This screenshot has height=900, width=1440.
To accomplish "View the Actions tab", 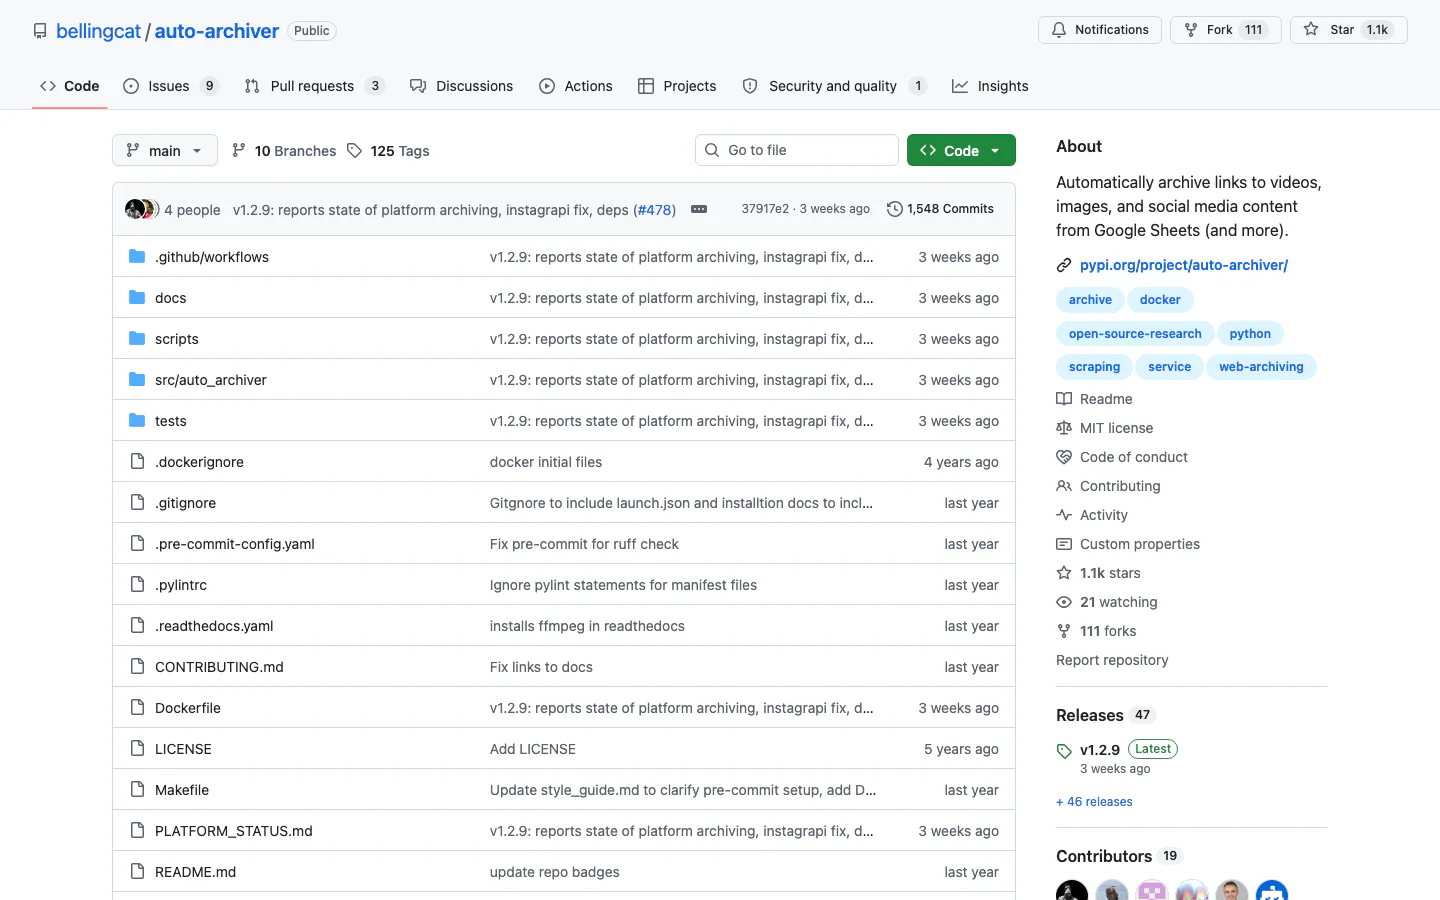I will (x=576, y=86).
